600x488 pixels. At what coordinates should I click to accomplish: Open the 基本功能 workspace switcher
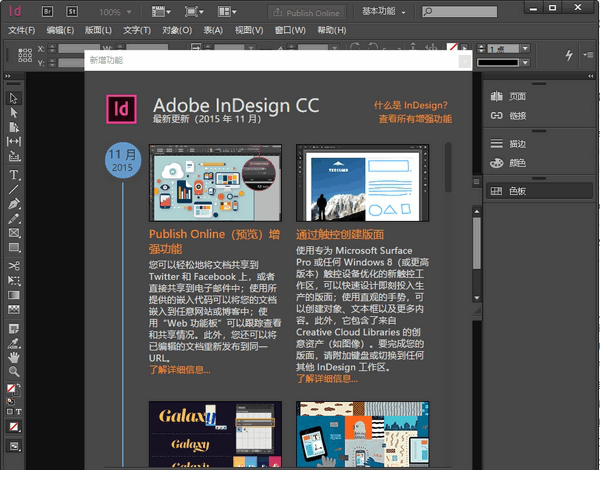[384, 11]
